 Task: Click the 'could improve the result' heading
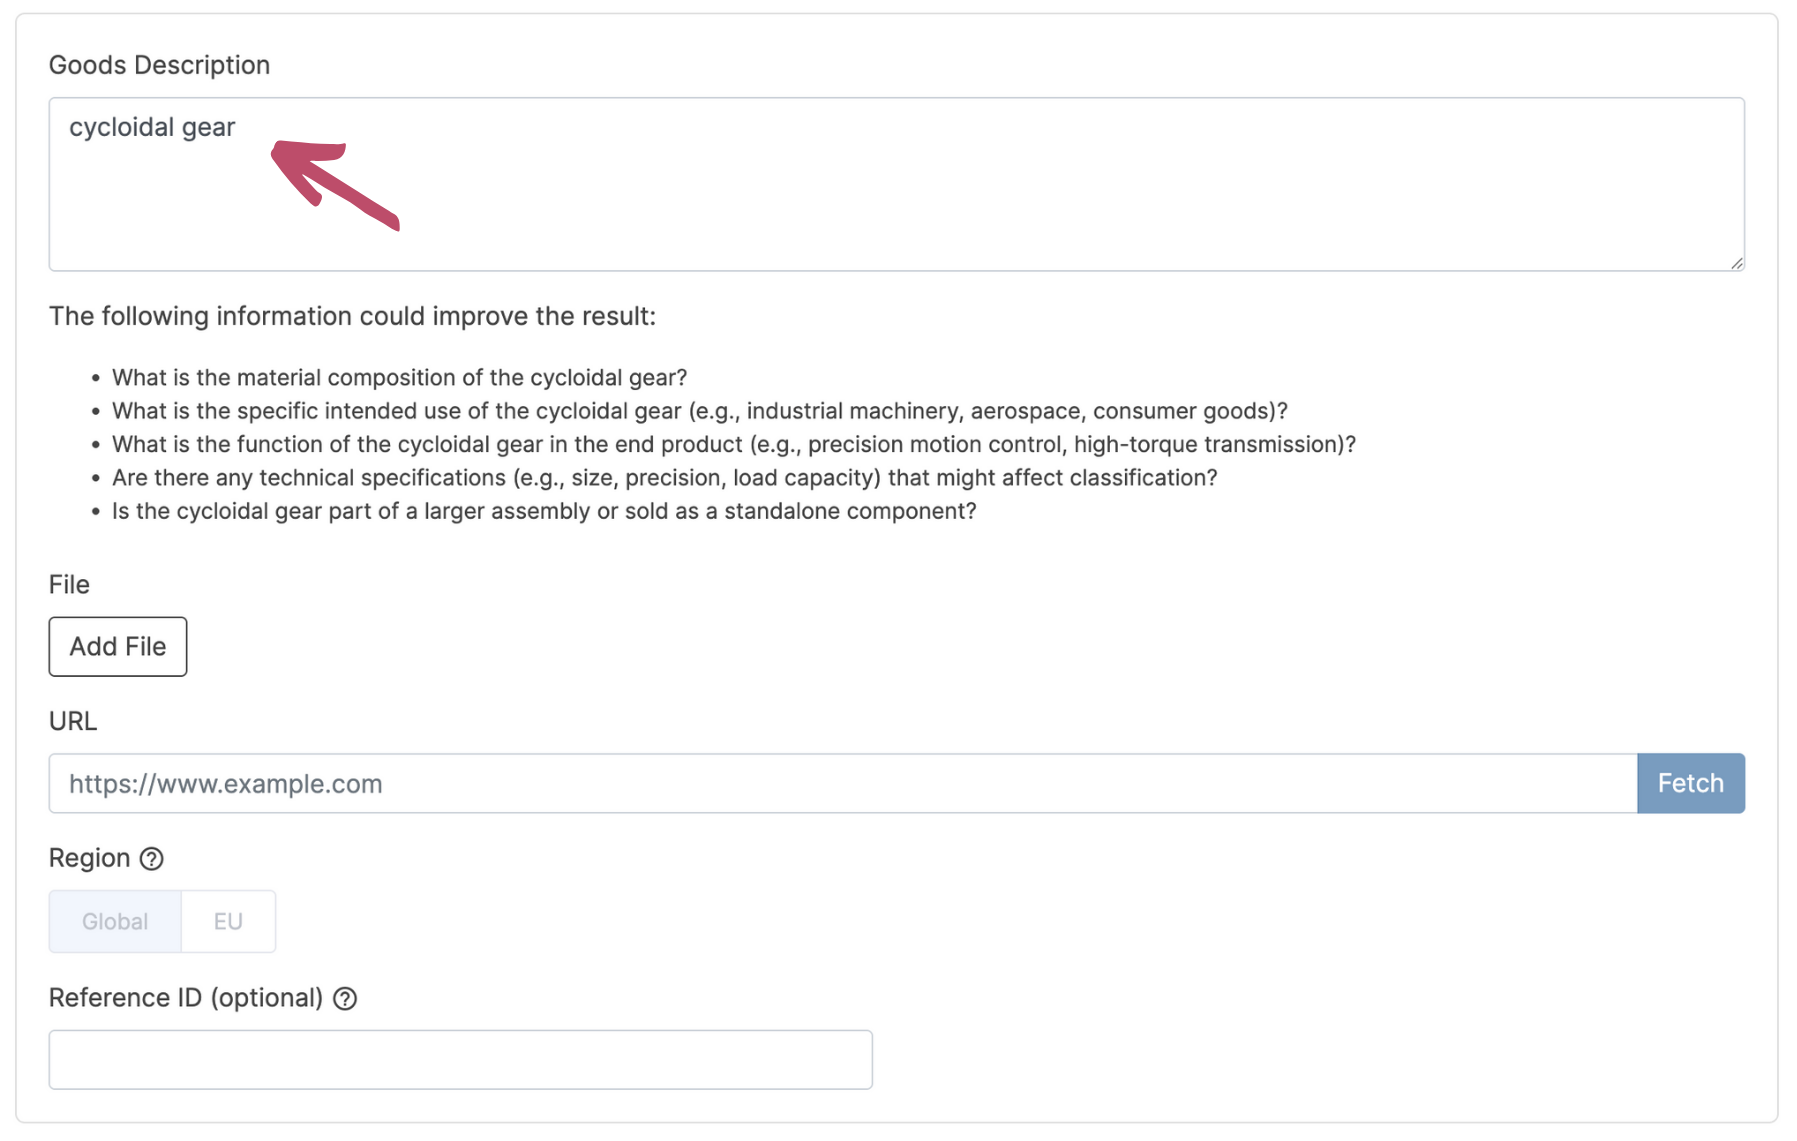point(352,316)
